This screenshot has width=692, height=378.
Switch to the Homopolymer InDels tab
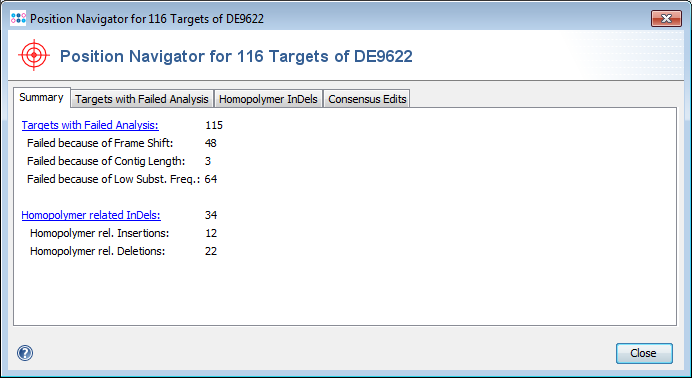(x=268, y=99)
